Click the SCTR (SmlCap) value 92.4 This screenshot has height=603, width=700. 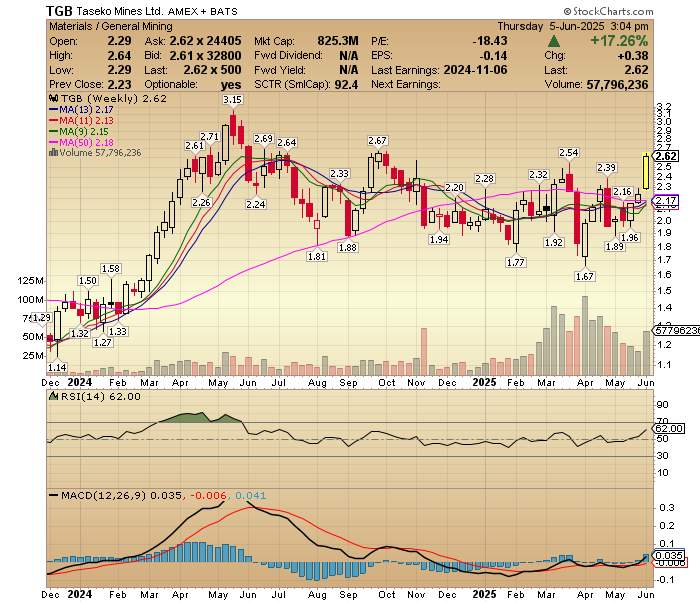(346, 84)
